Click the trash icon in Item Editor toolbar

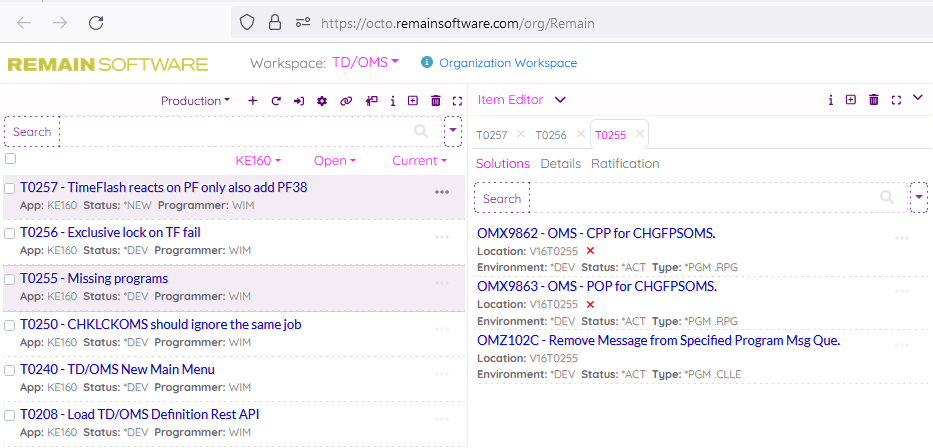[x=873, y=100]
